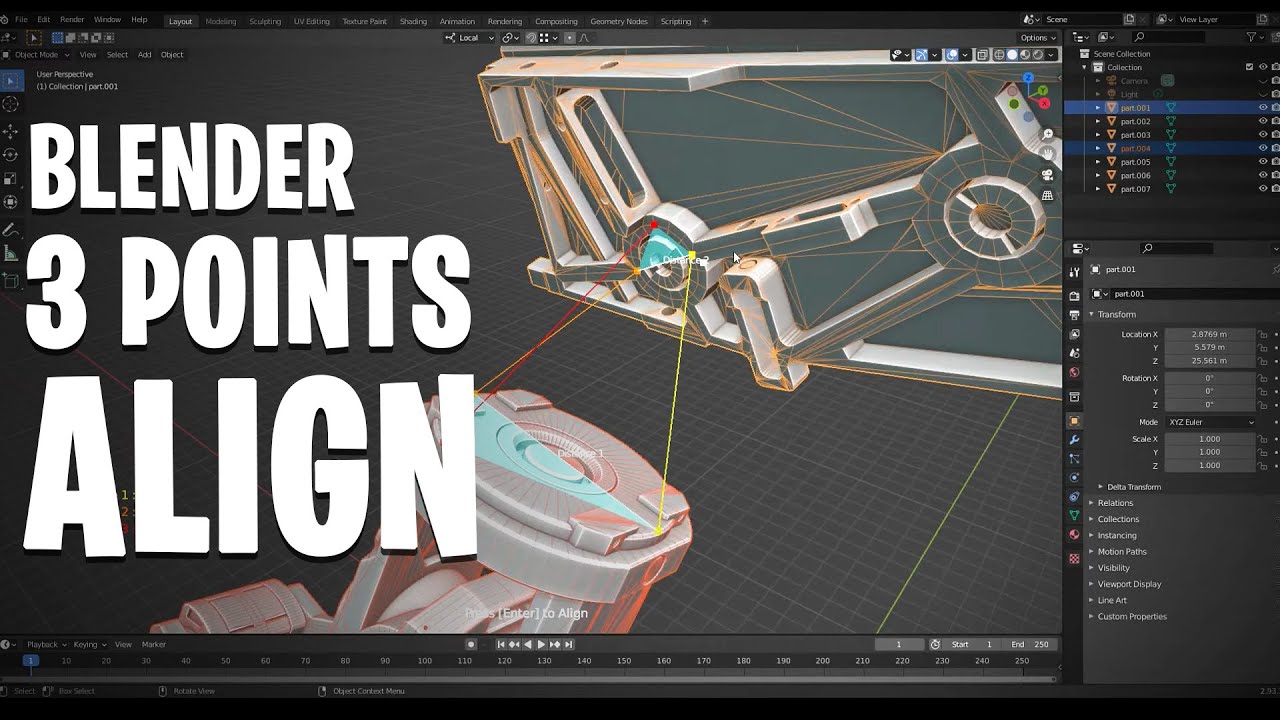This screenshot has height=720, width=1280.
Task: Open the Edit menu
Action: [x=43, y=20]
